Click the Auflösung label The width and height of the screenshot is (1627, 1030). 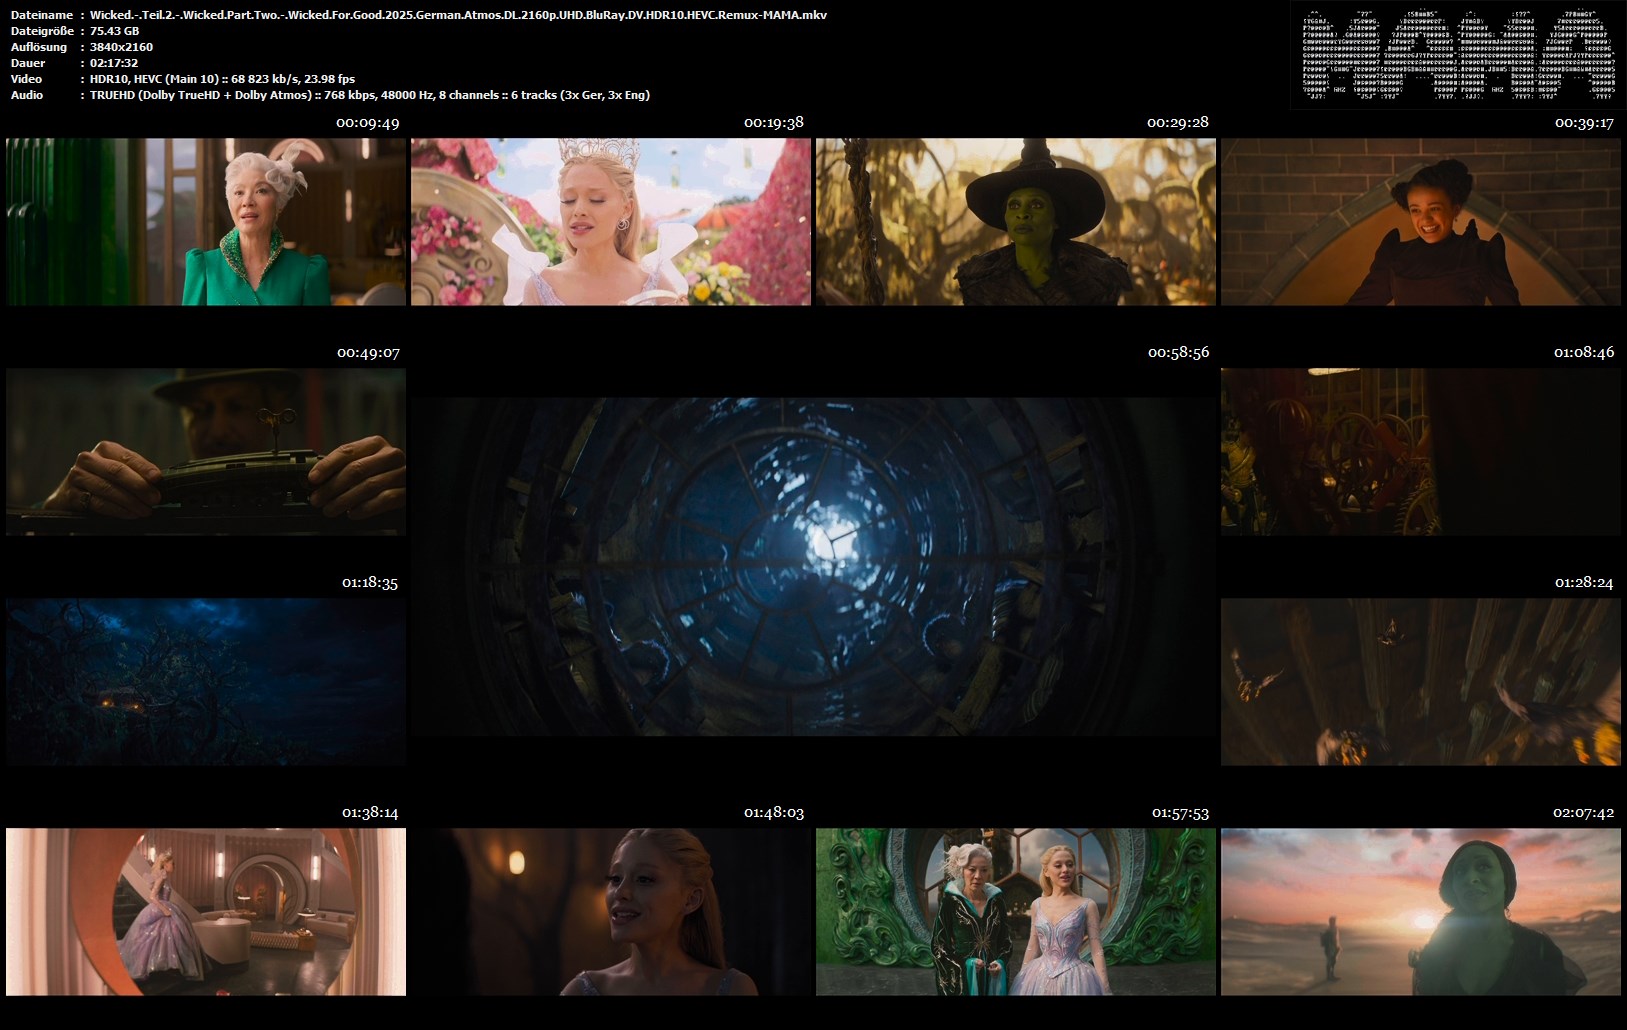point(39,47)
